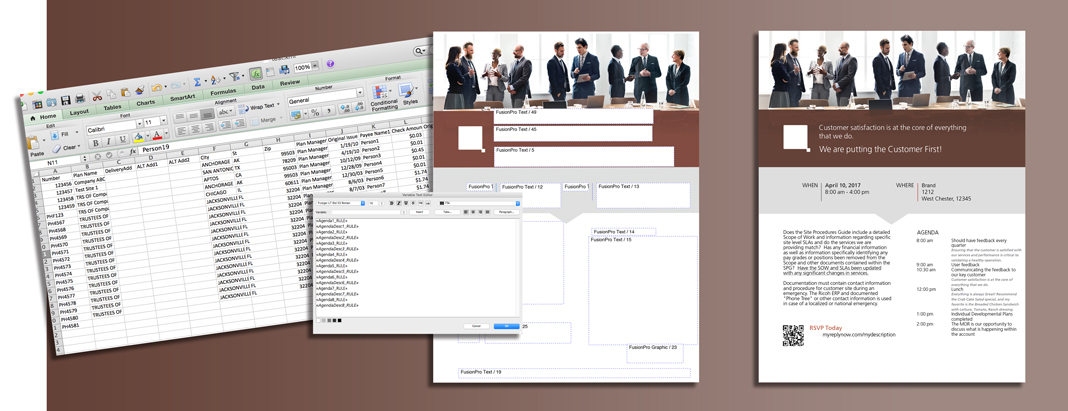Click the purple Help question mark icon
Image resolution: width=1068 pixels, height=411 pixels.
[330, 64]
